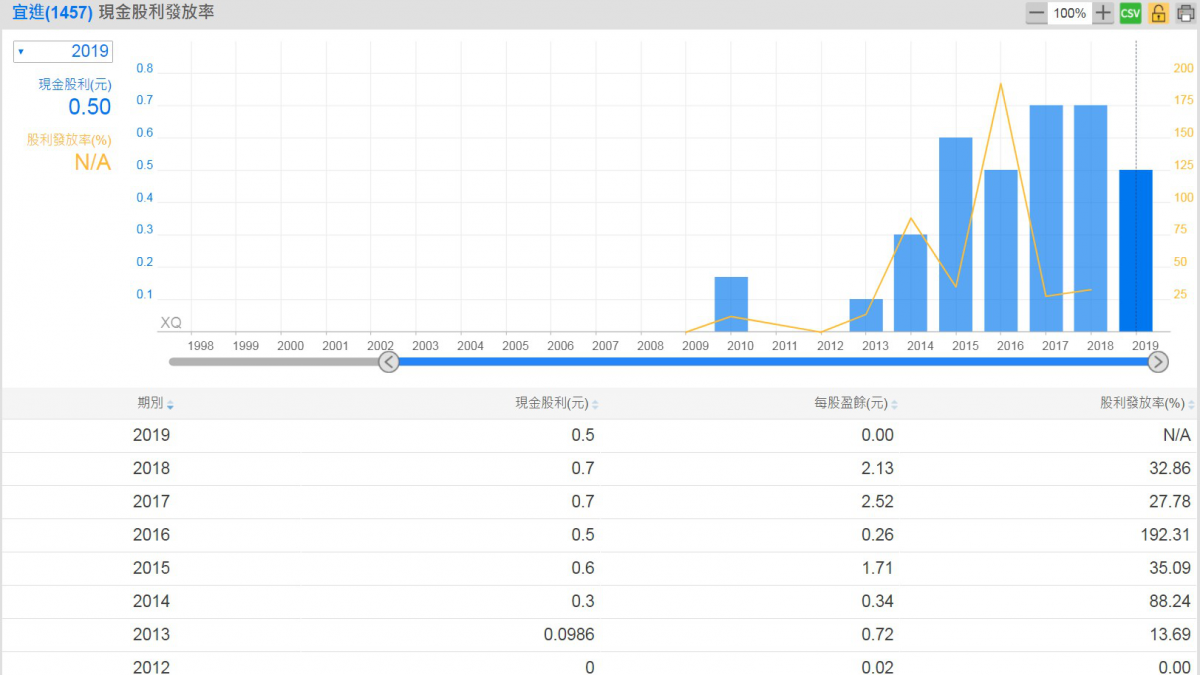Sort by 期別 column header
The width and height of the screenshot is (1200, 675).
pyautogui.click(x=155, y=403)
